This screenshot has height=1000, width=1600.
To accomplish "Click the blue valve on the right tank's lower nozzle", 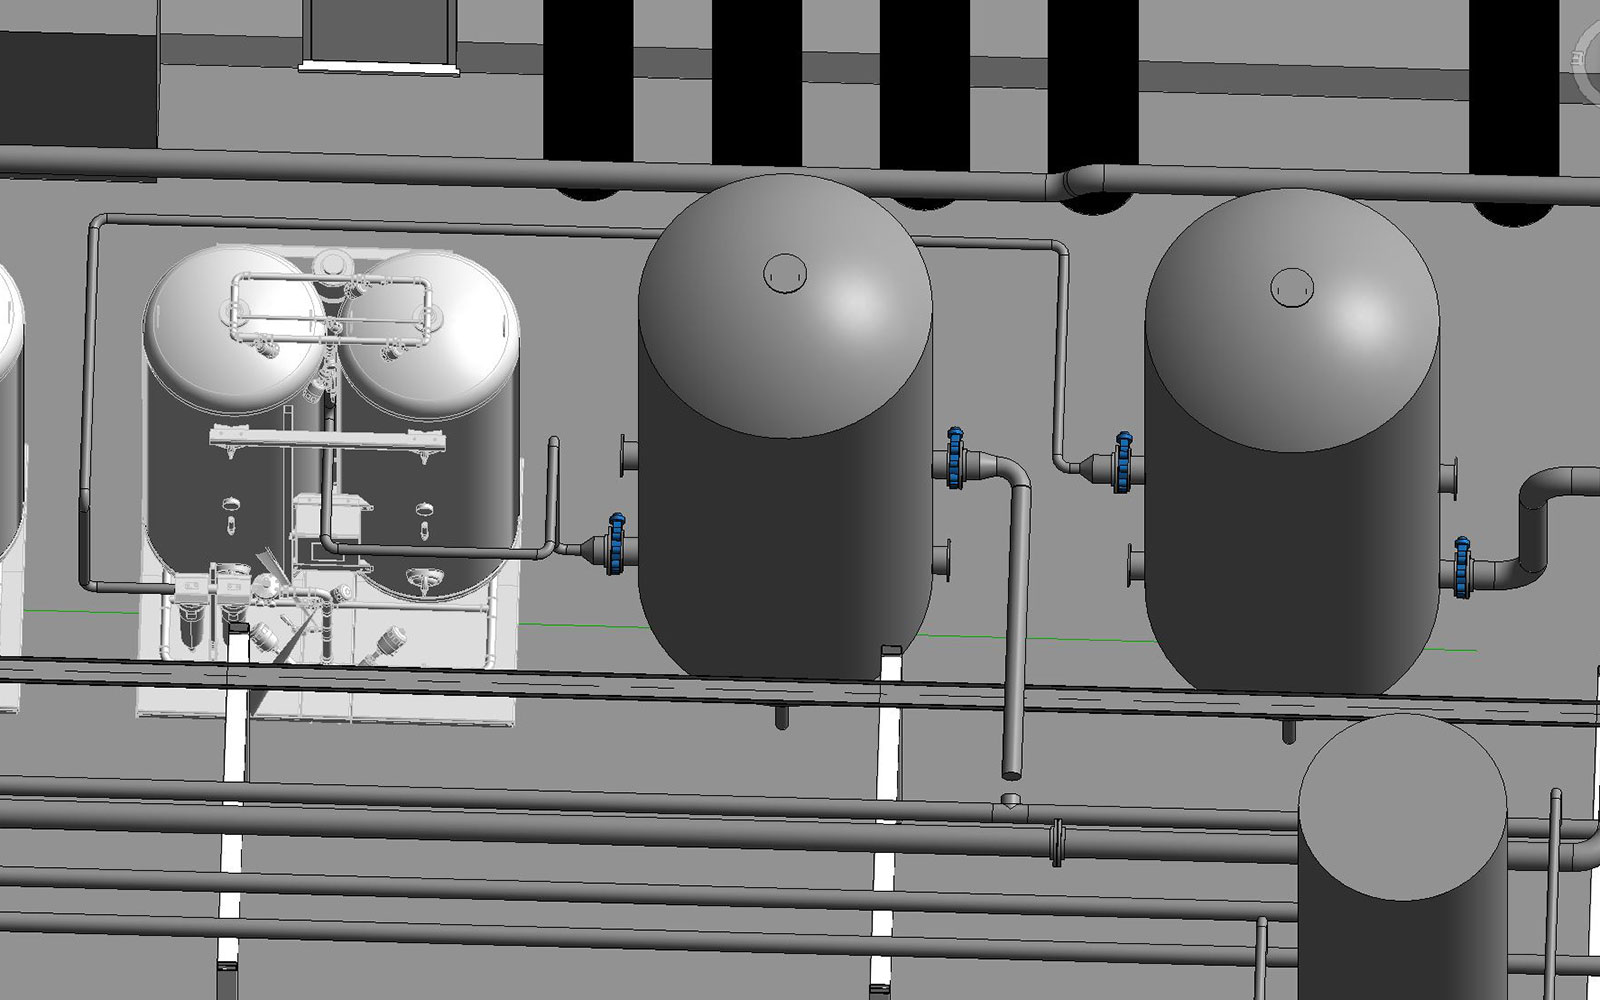I will [1463, 566].
